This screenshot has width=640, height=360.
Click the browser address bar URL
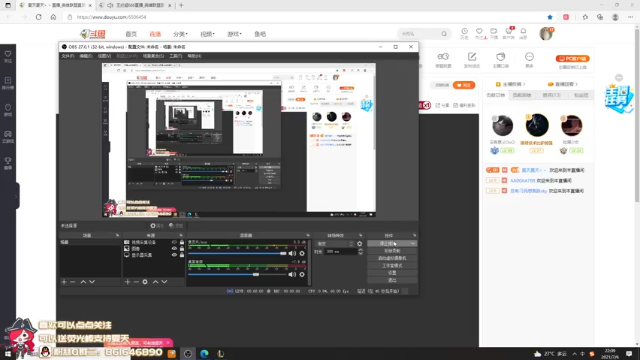(111, 17)
